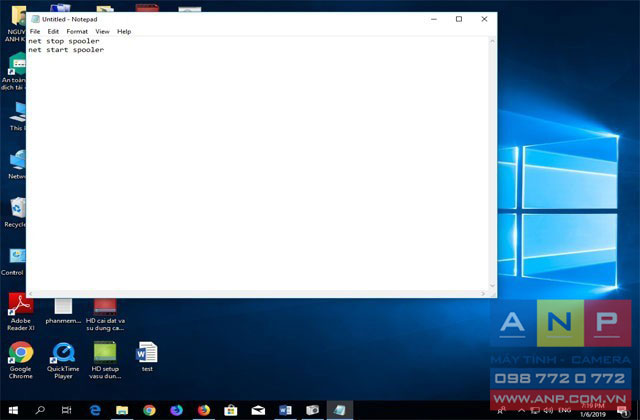Open taskbar Search
Screen dimensions: 640x420
[40, 410]
